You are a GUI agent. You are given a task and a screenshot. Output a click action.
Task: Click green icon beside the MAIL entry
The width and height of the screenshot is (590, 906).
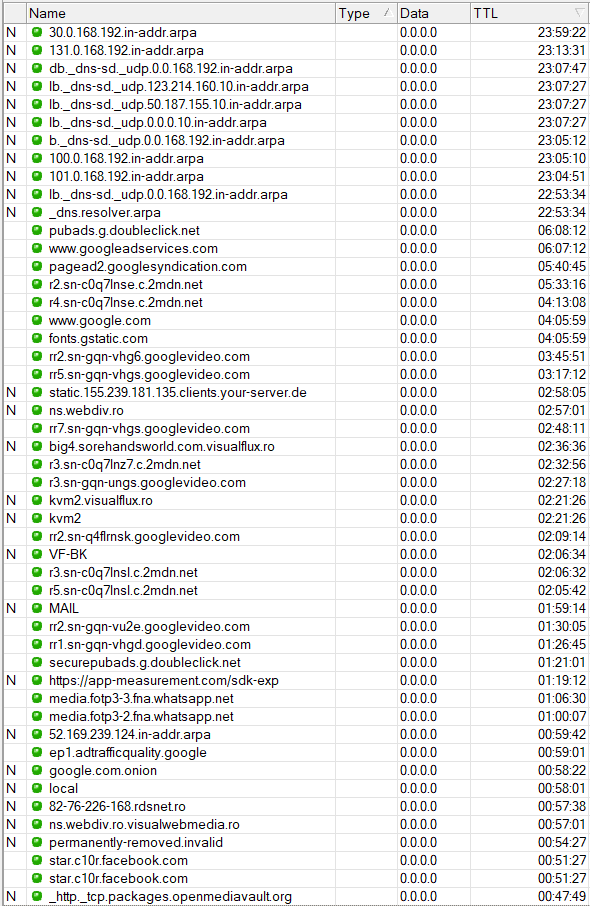click(37, 608)
